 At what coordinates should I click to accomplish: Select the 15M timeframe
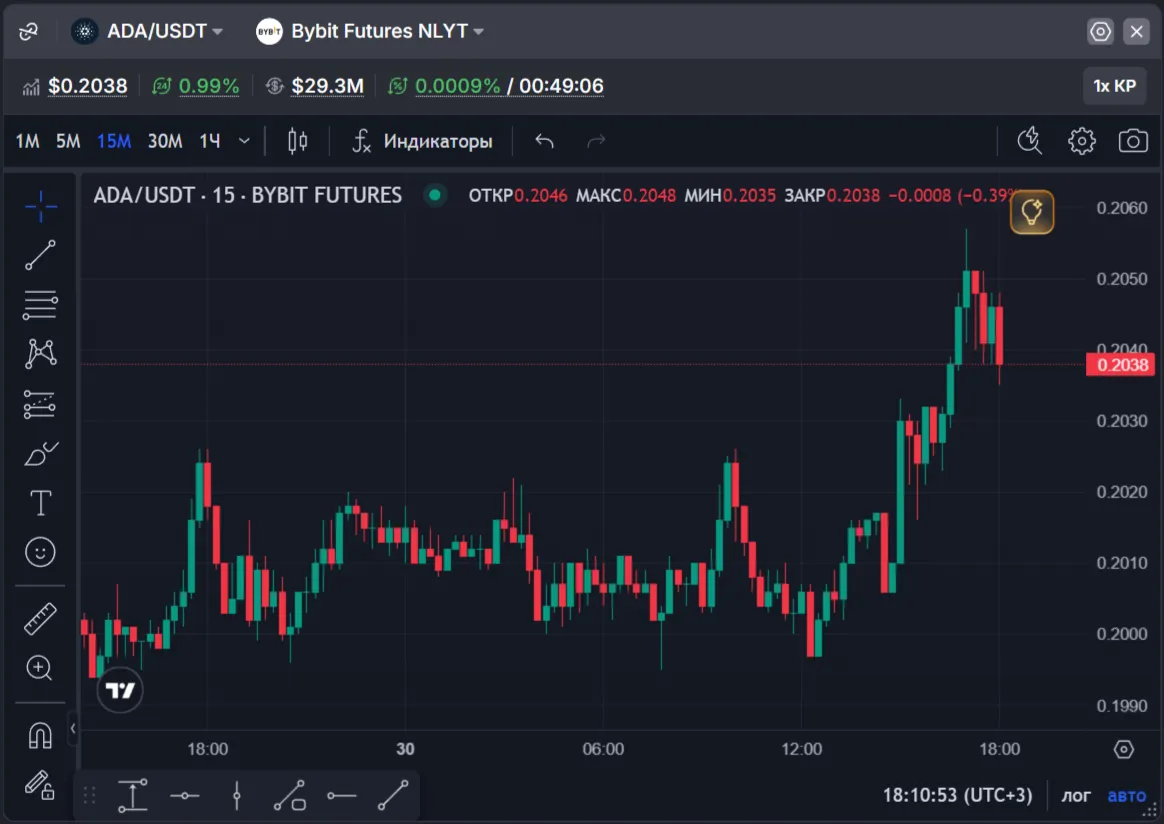tap(114, 141)
